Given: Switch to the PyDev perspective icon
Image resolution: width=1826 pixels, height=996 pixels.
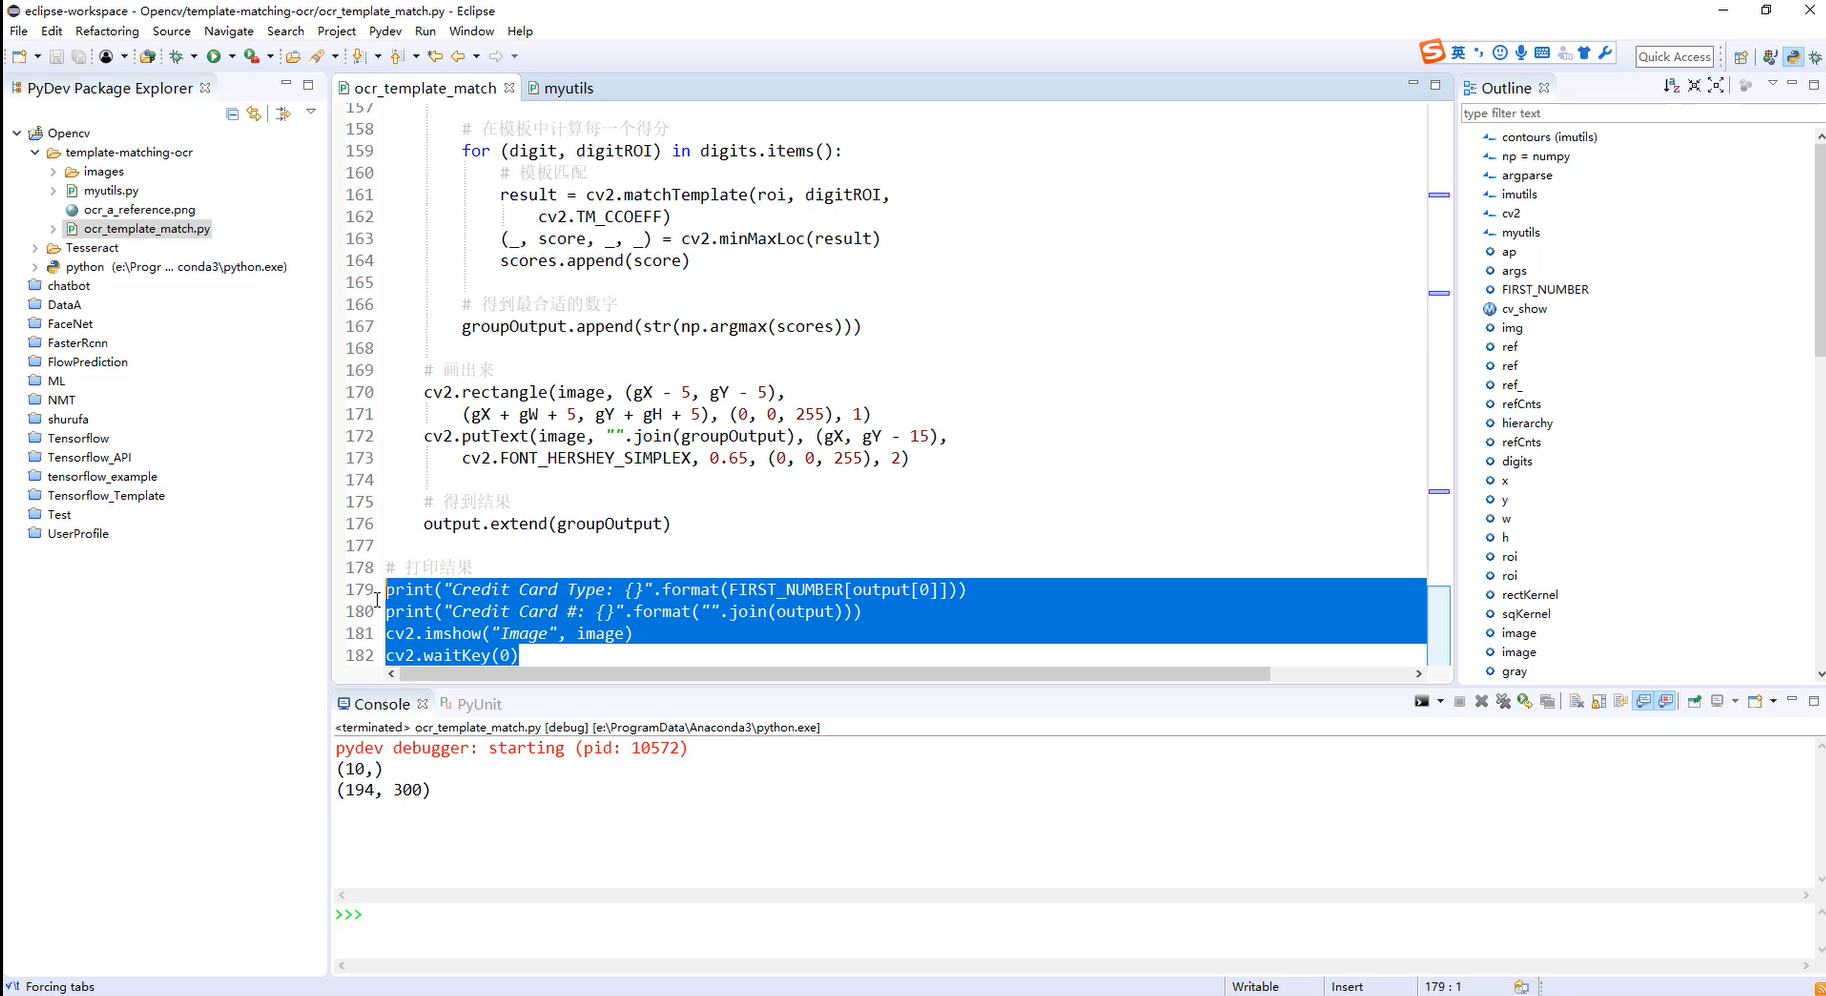Looking at the screenshot, I should pyautogui.click(x=1794, y=57).
